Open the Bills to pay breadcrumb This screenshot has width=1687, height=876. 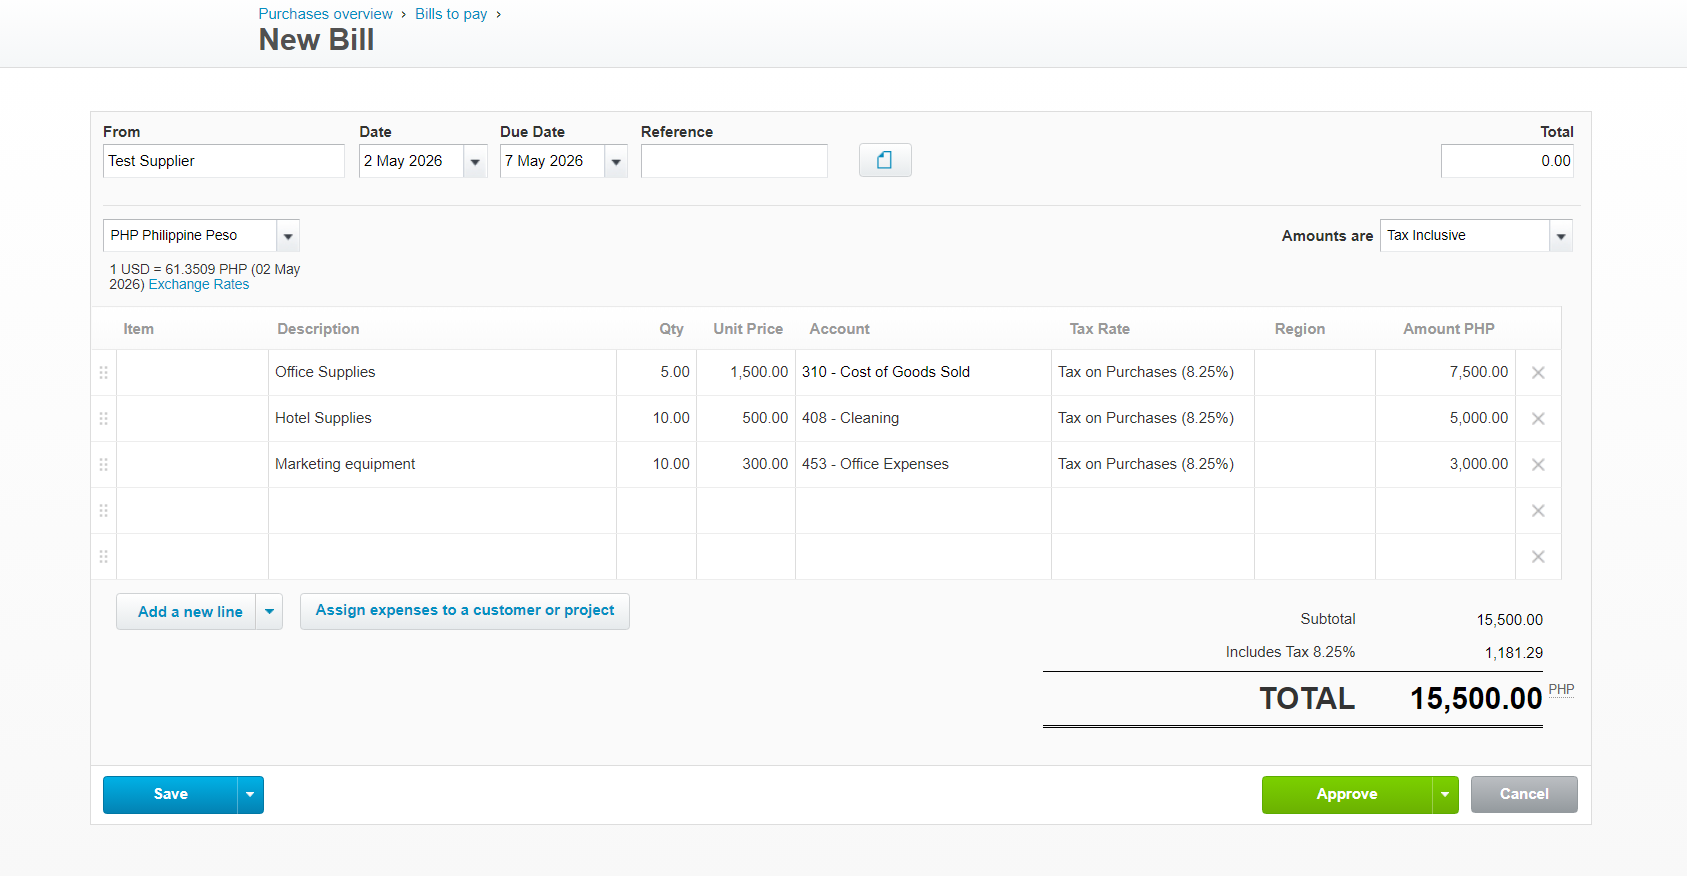pyautogui.click(x=451, y=14)
